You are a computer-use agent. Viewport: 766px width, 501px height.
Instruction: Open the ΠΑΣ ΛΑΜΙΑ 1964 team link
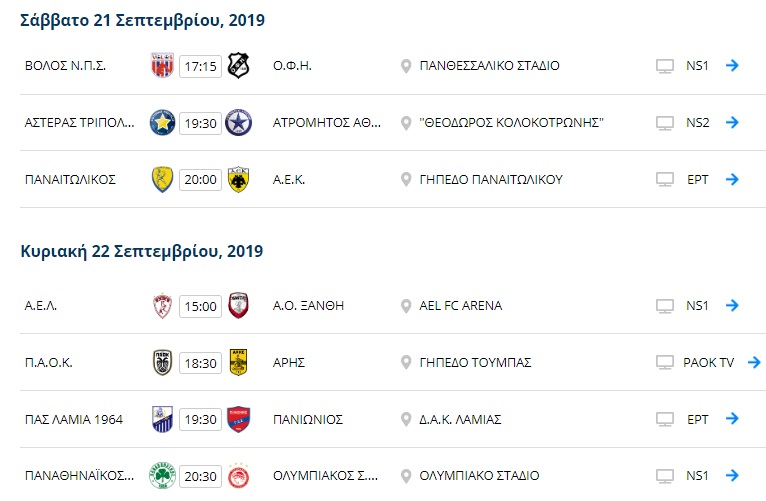74,419
